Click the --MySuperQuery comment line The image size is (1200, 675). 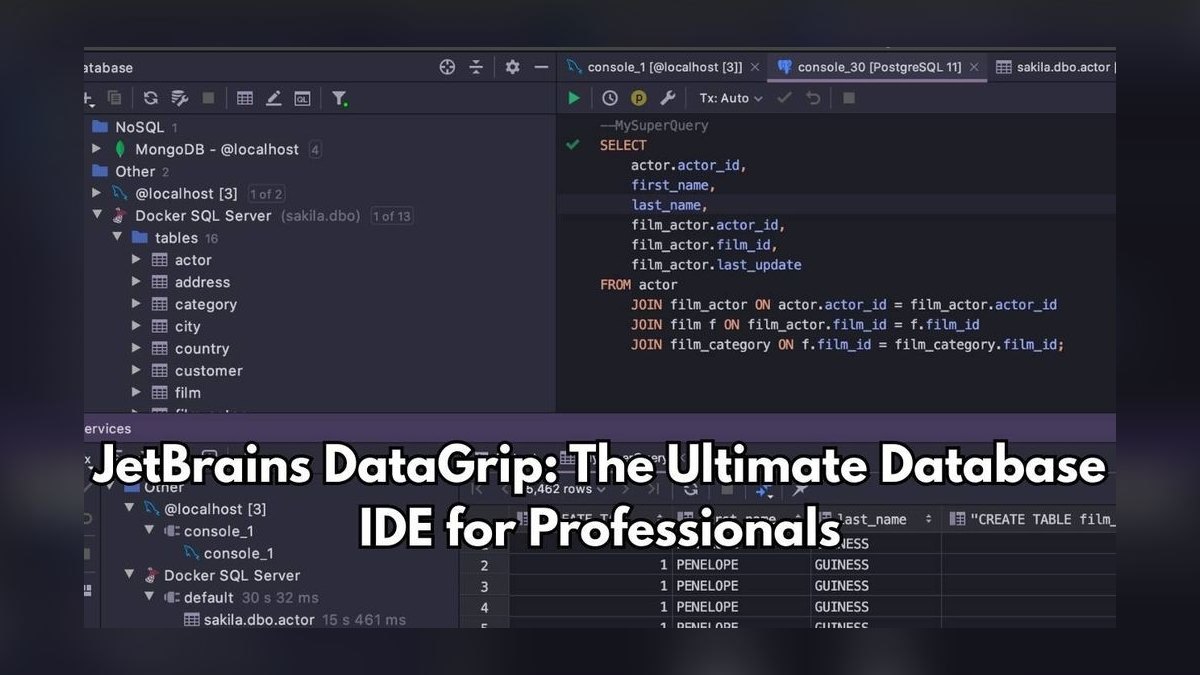point(654,126)
